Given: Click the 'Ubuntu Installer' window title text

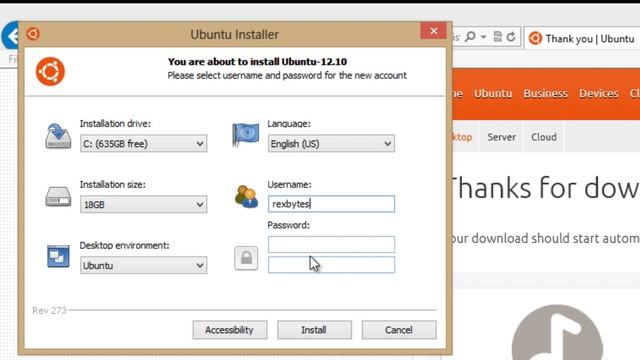Looking at the screenshot, I should point(235,34).
